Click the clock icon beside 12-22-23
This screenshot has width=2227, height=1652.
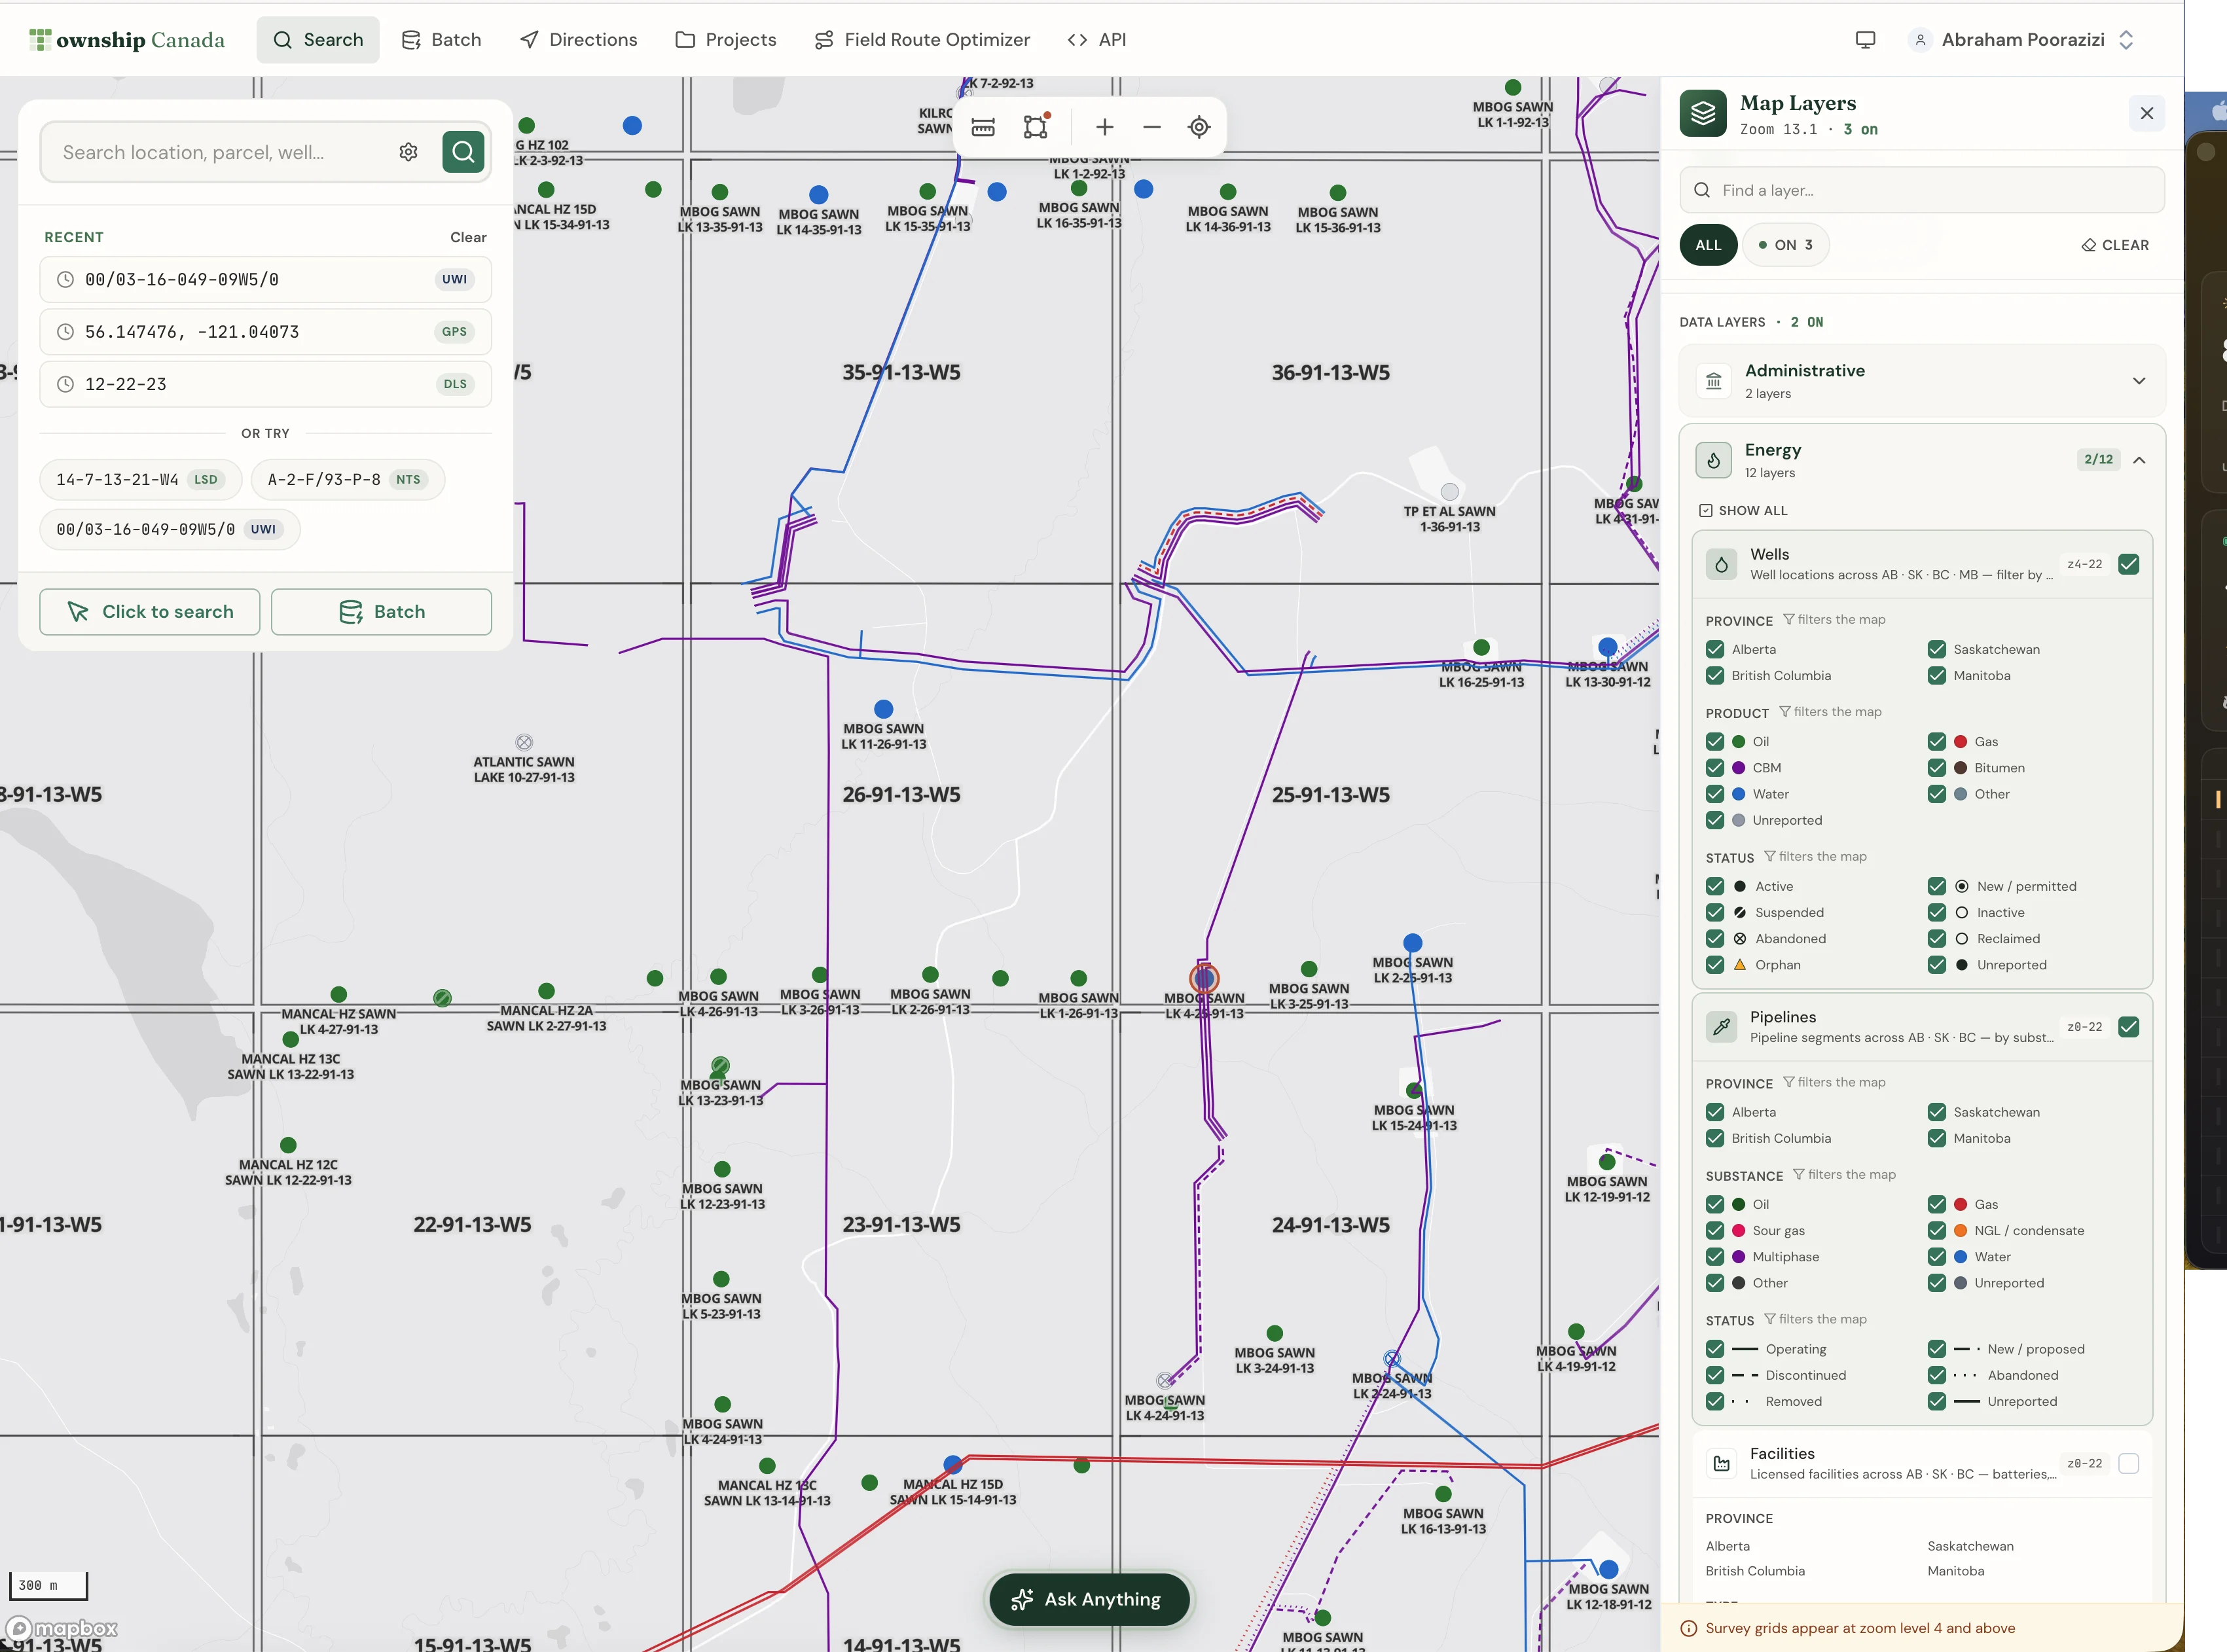[65, 384]
